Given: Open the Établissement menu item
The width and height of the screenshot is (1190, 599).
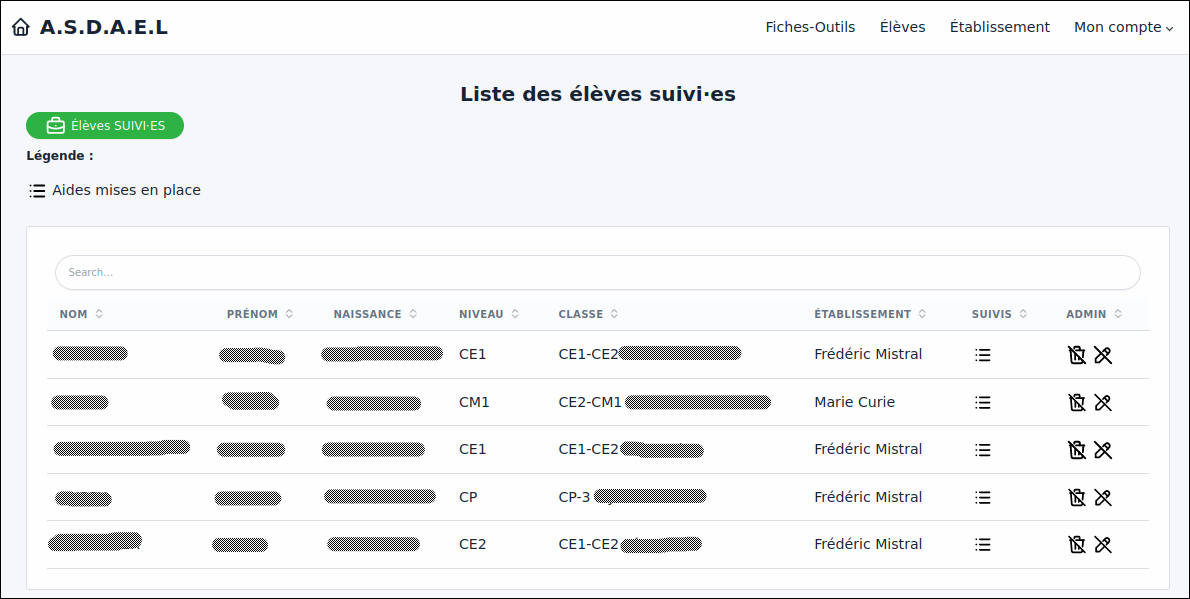Looking at the screenshot, I should [1000, 27].
